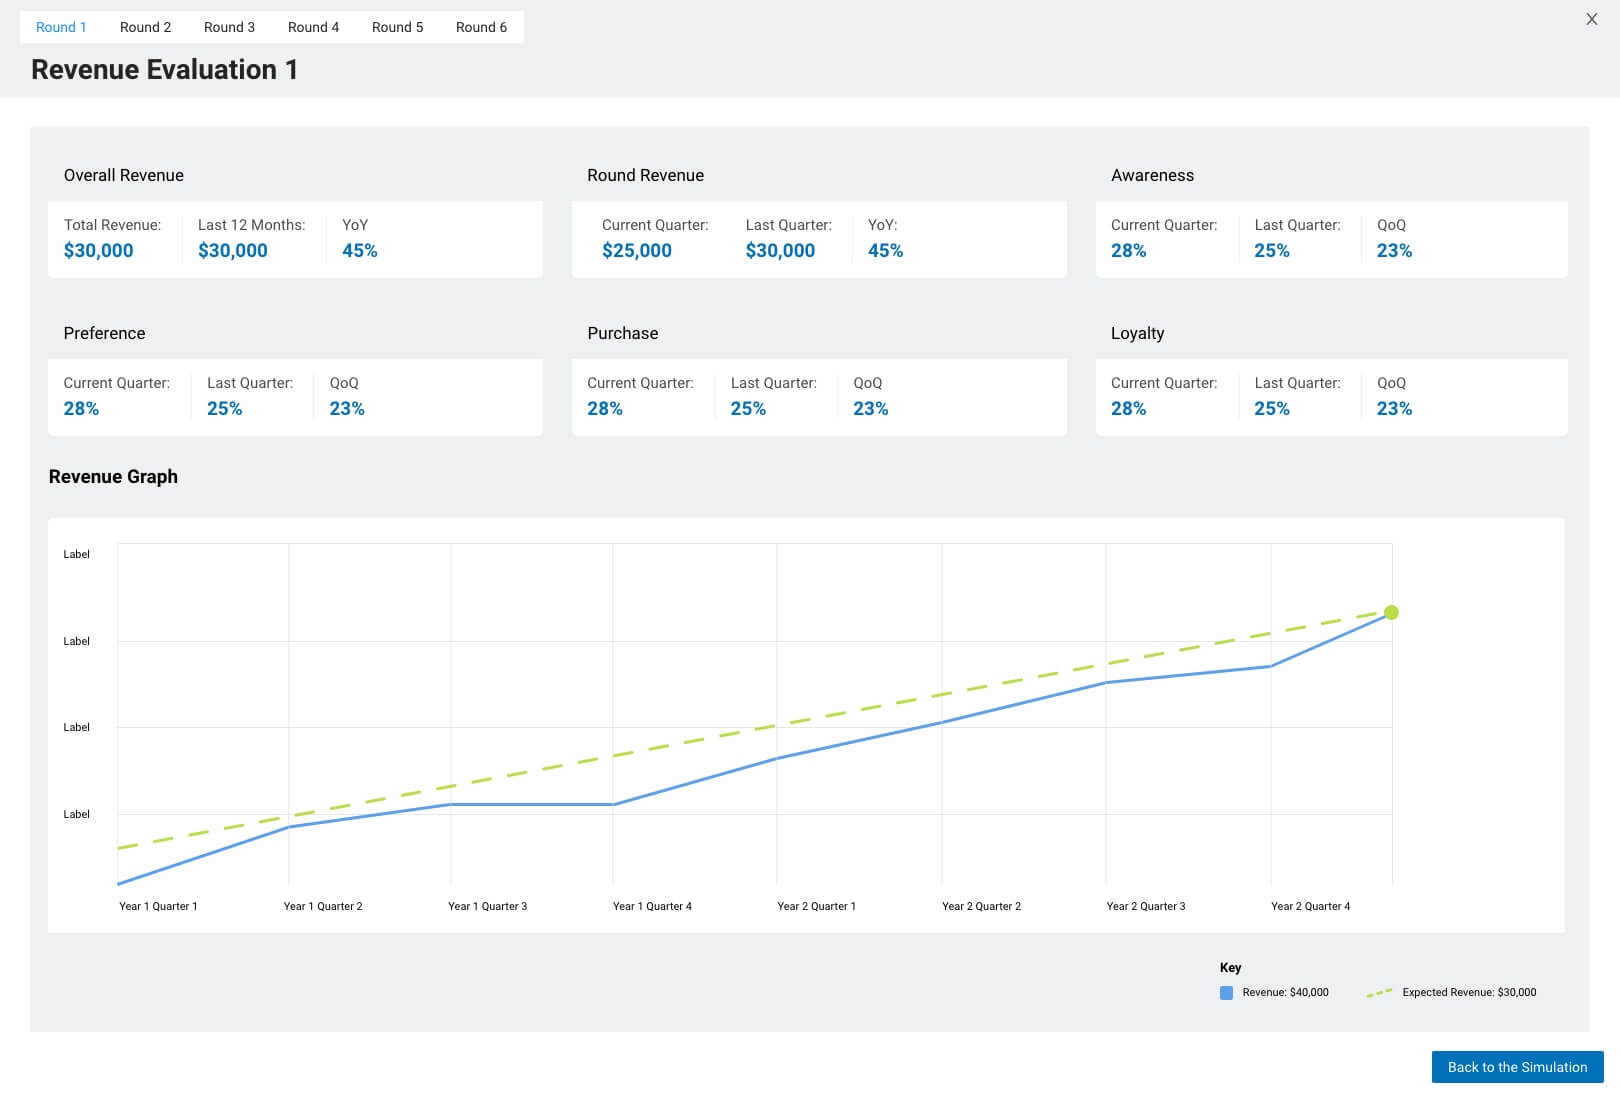Viewport: 1620px width, 1099px height.
Task: Click the Year 2 Quarter 1 axis label
Action: point(816,906)
